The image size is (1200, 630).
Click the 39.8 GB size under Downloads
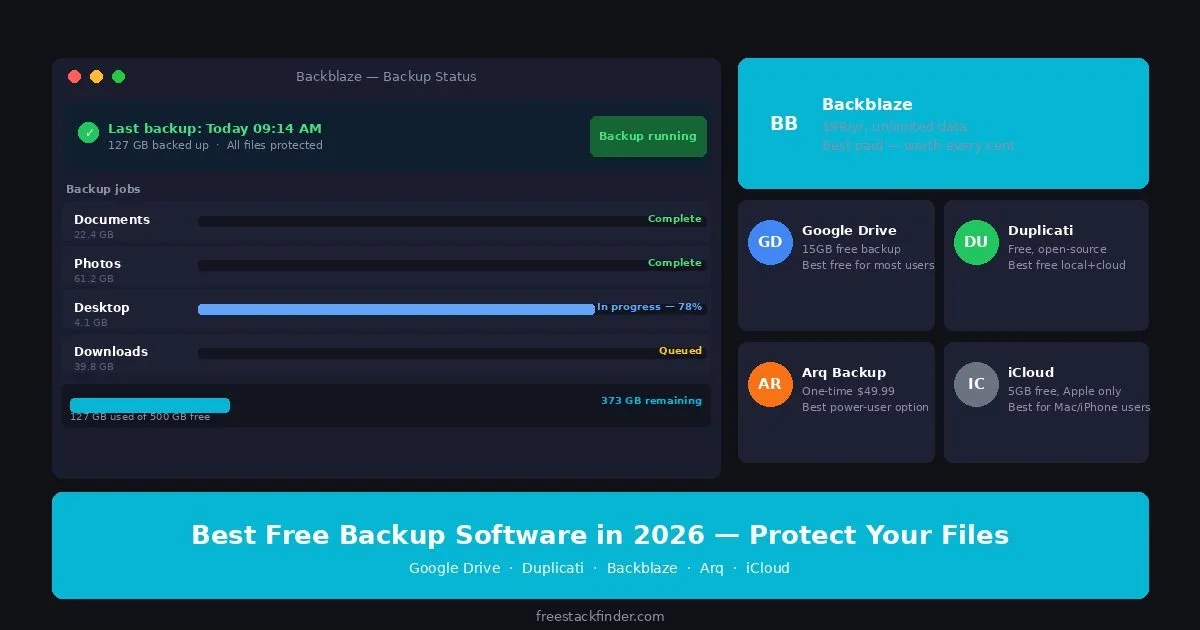(x=94, y=367)
